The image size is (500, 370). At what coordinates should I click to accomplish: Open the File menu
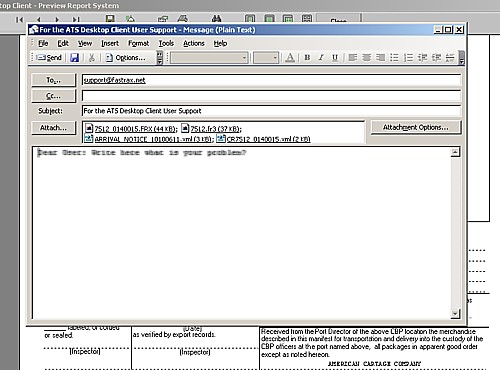pyautogui.click(x=43, y=43)
